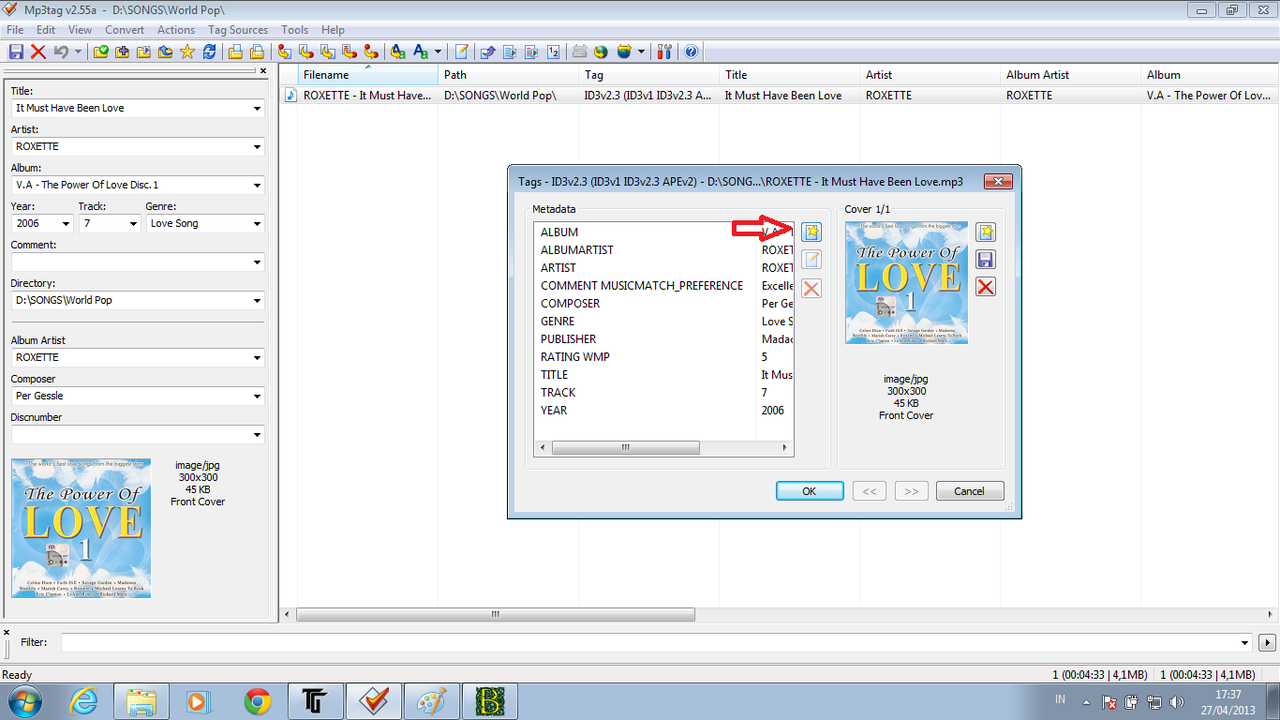Viewport: 1280px width, 720px height.
Task: Click the Change directory folder icon in toolbar
Action: click(x=101, y=51)
